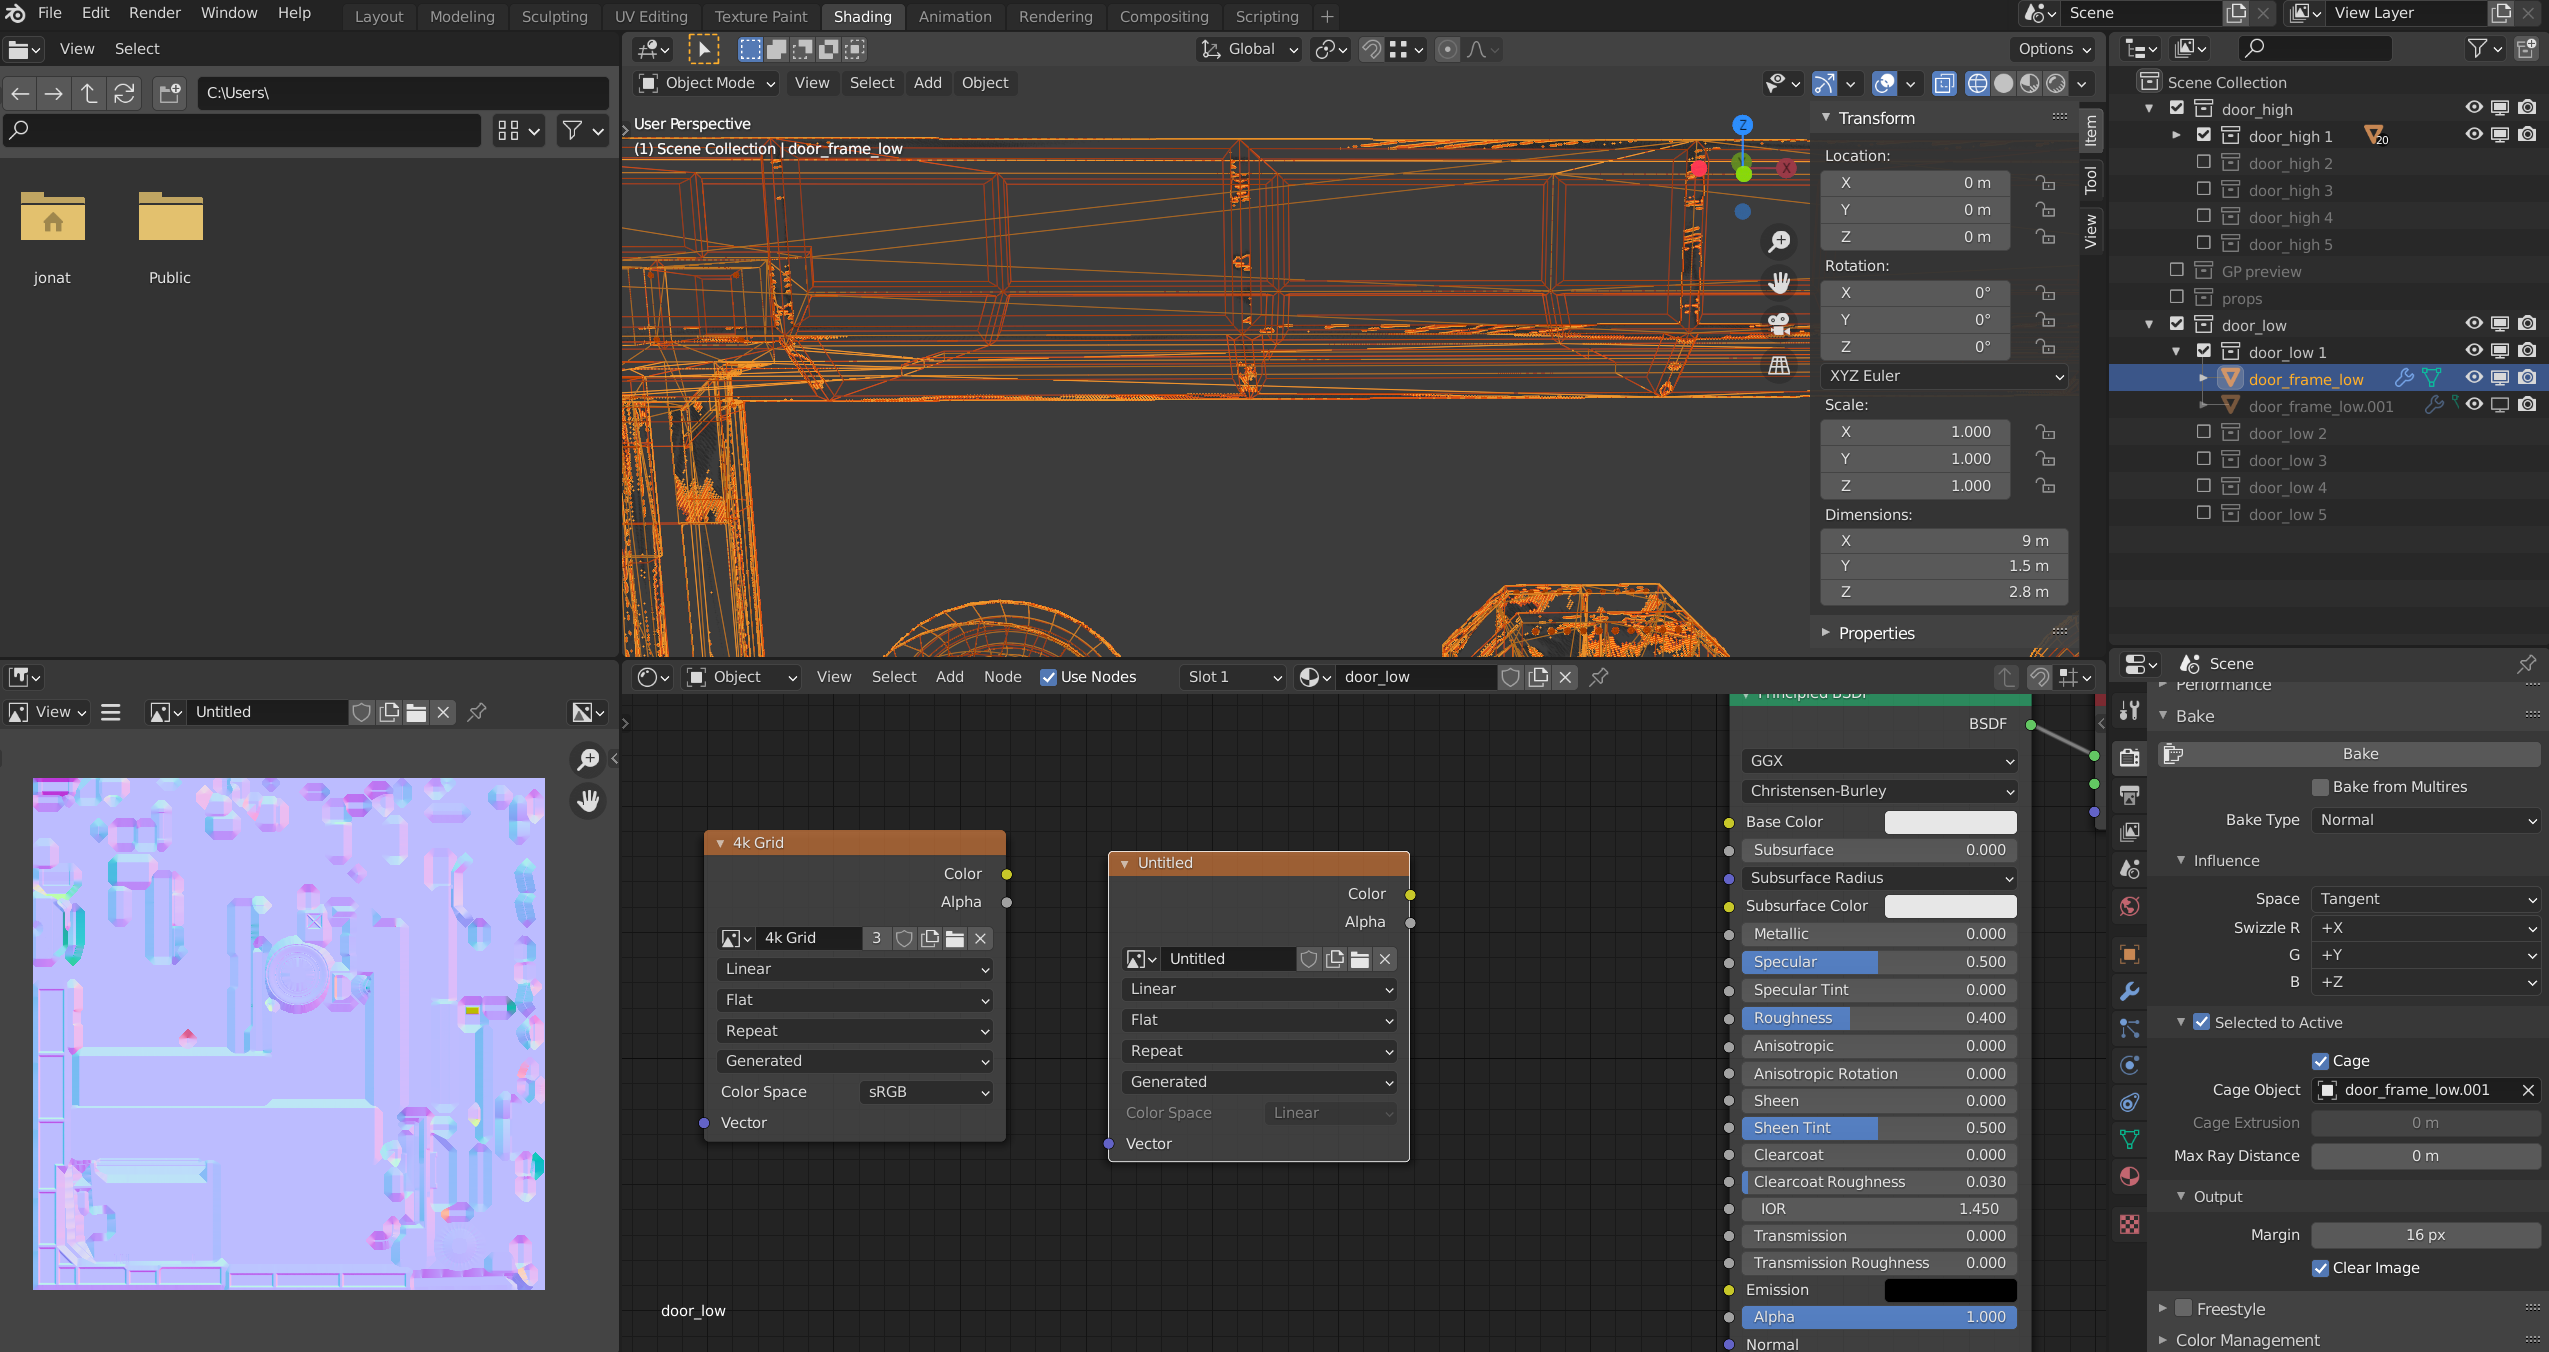This screenshot has width=2549, height=1352.
Task: Hide door_frame_low in viewport with eye icon
Action: click(x=2473, y=378)
